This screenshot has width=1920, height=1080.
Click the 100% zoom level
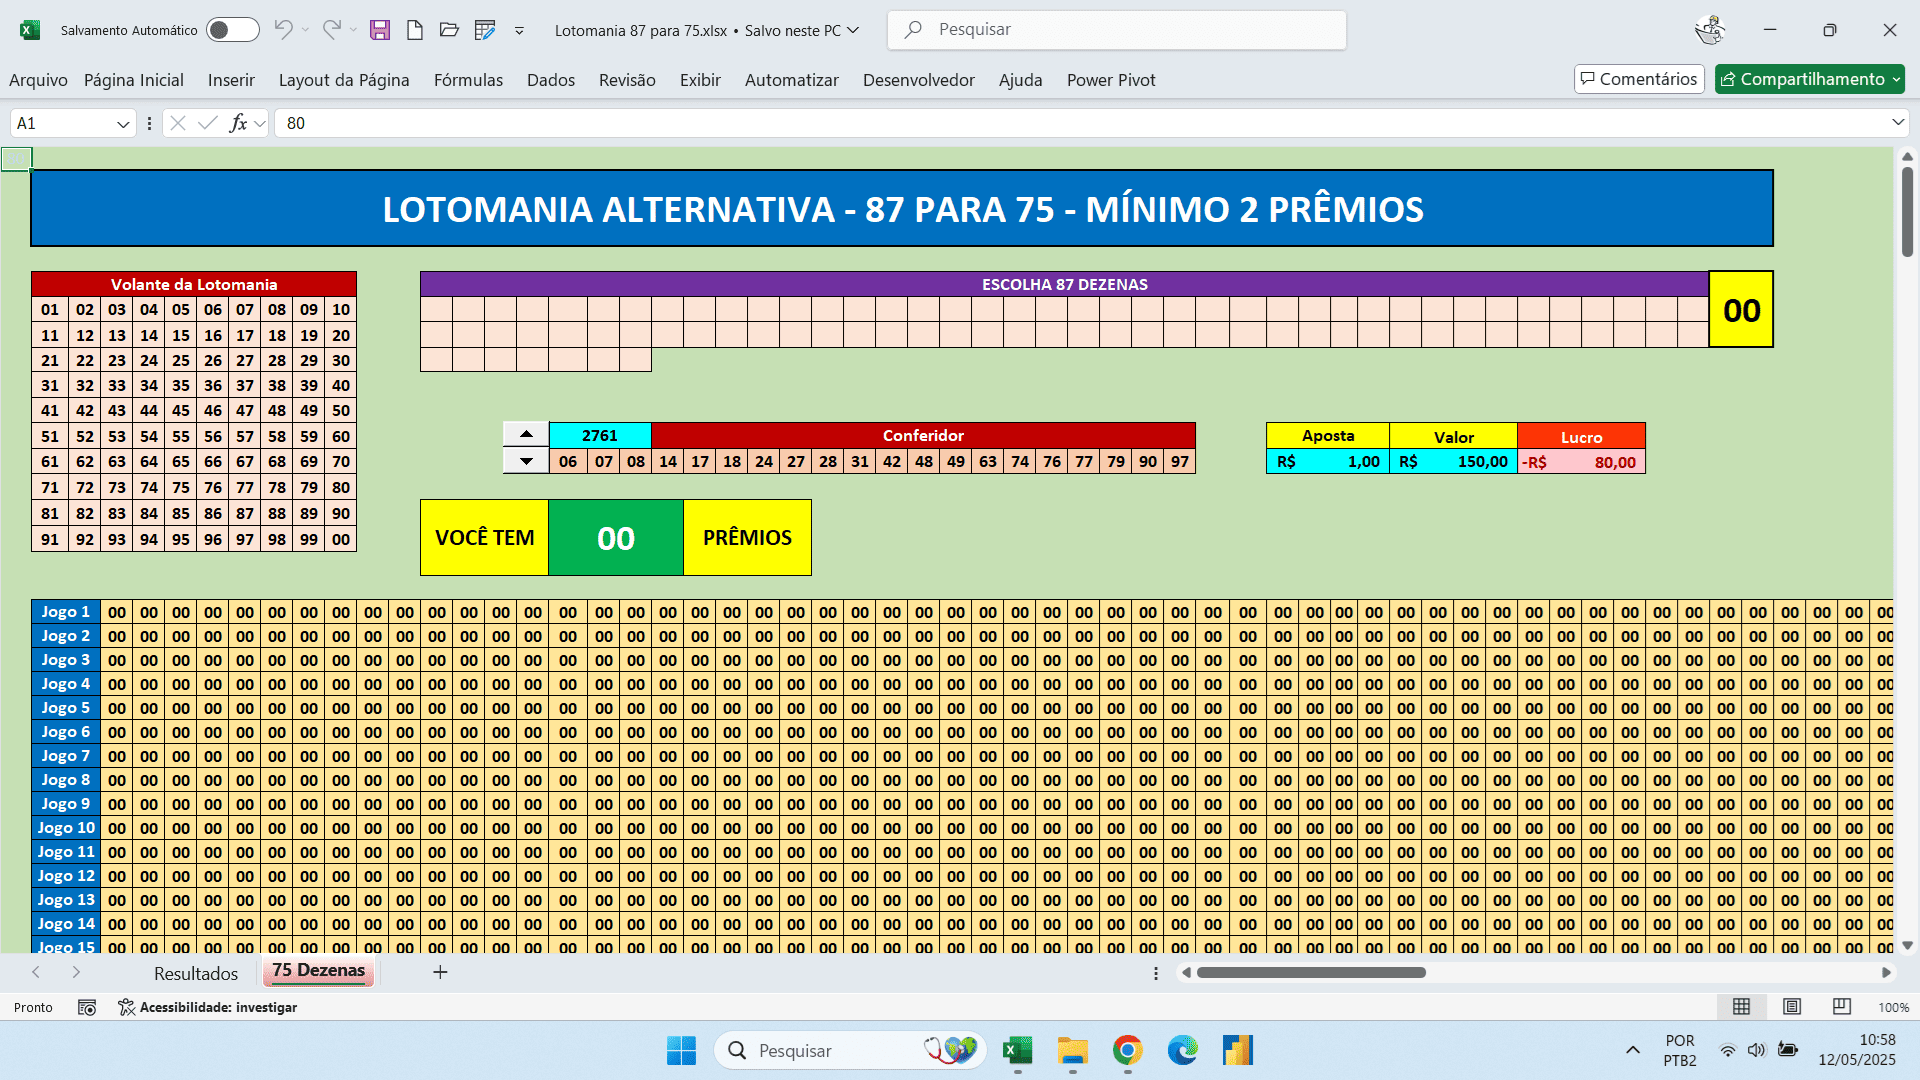click(1893, 1008)
